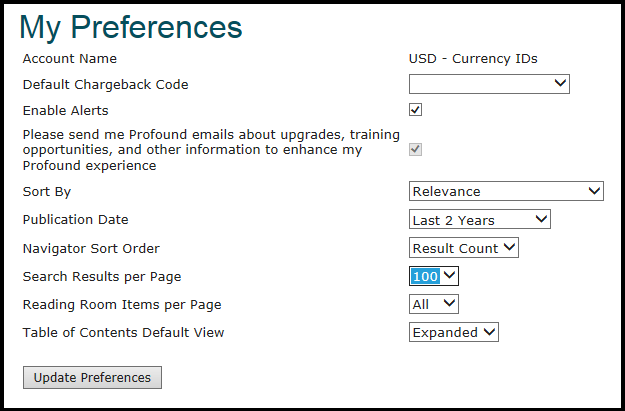Click the Table of Contents Default View label
Viewport: 625px width, 411px height.
click(x=124, y=333)
